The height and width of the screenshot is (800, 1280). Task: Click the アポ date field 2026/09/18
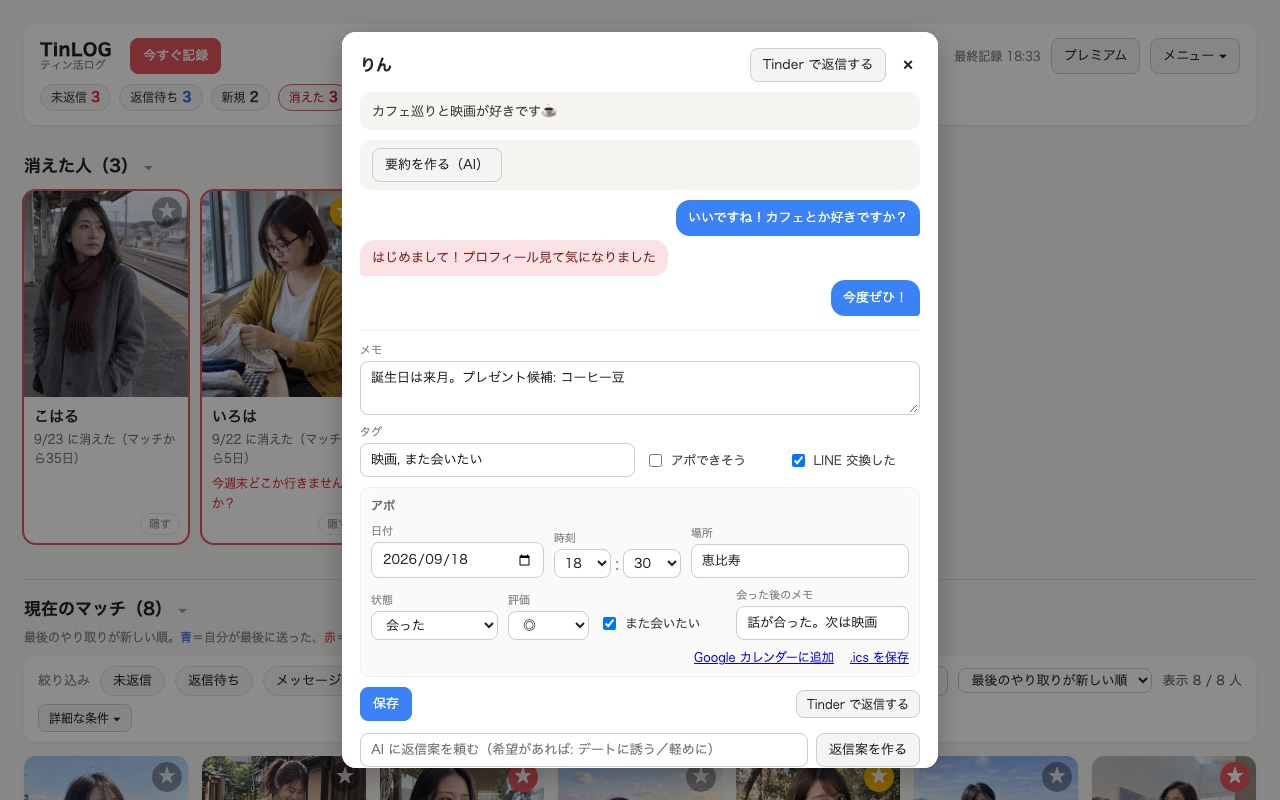coord(457,560)
